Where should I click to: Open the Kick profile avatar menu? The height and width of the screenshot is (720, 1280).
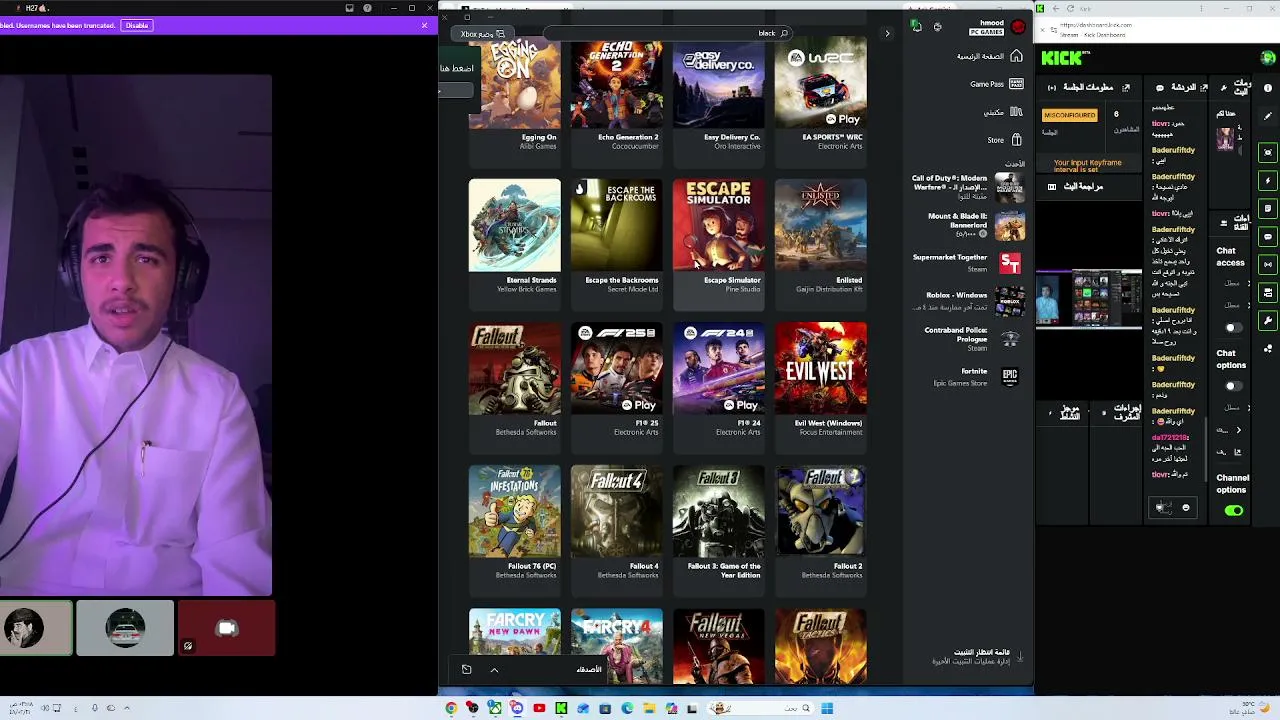pyautogui.click(x=1269, y=58)
